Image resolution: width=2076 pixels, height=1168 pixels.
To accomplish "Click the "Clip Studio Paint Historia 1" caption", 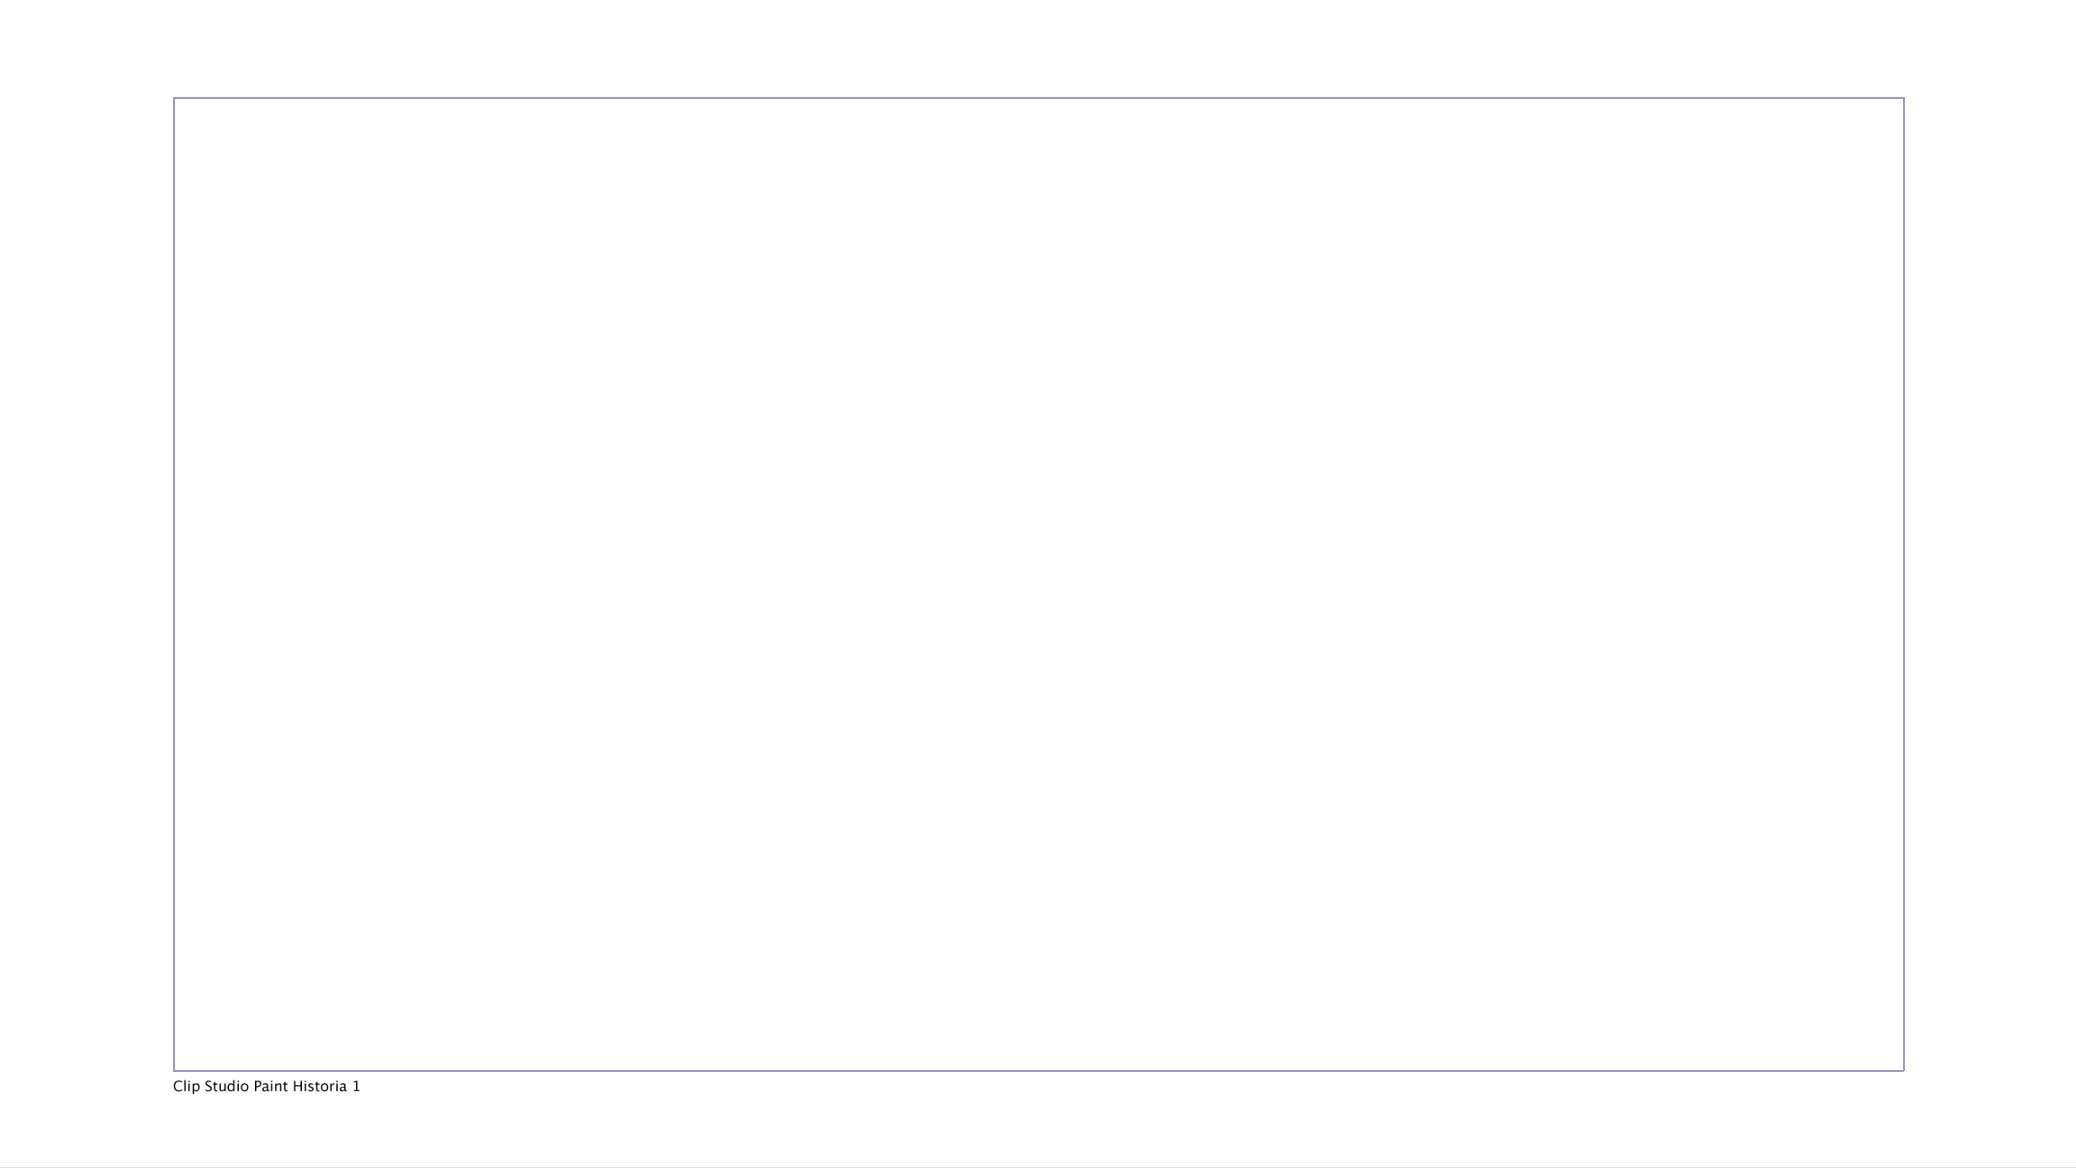I will (x=266, y=1086).
